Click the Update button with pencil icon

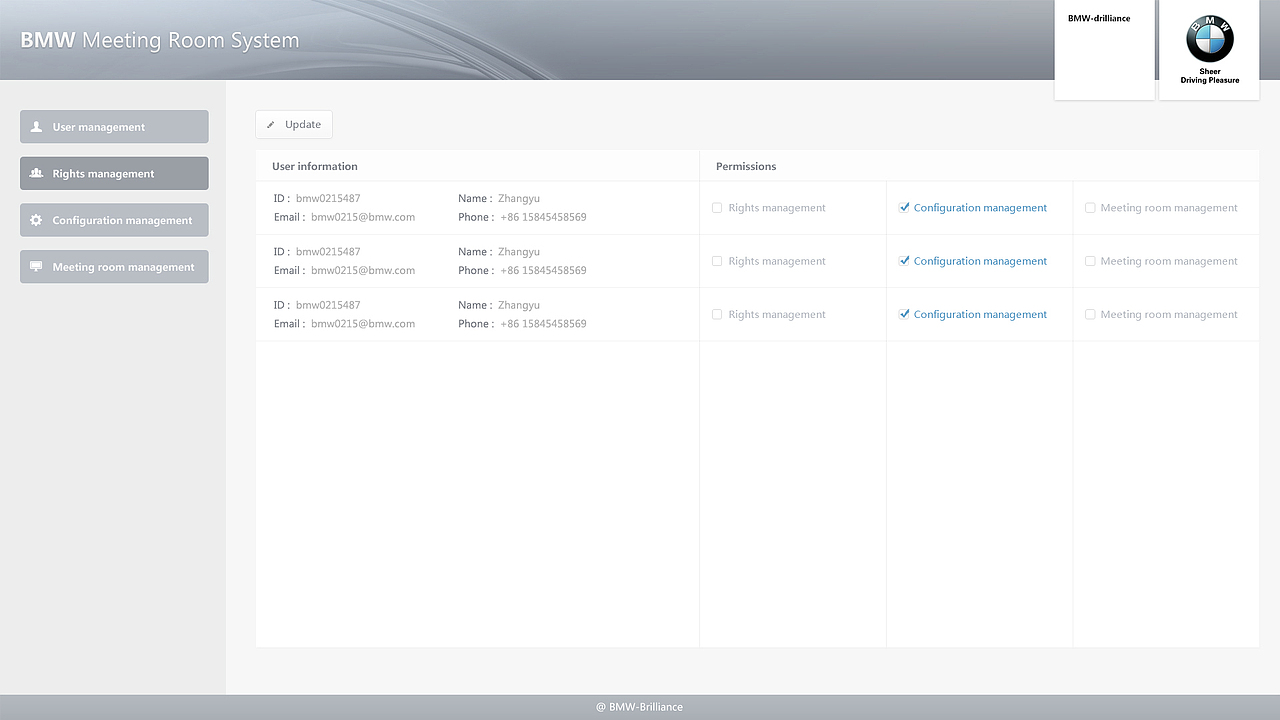coord(294,124)
